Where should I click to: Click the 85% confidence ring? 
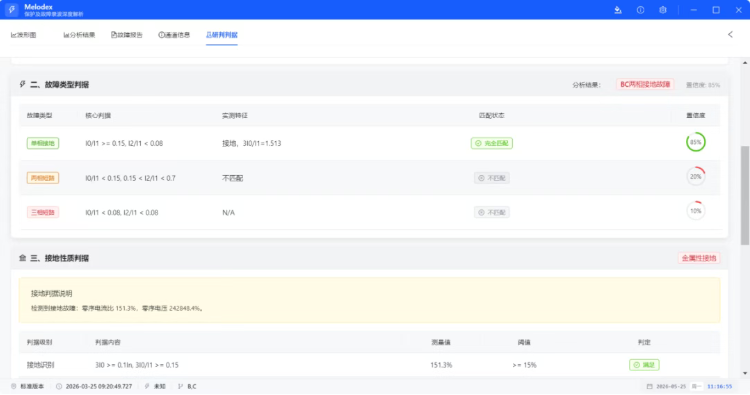coord(695,142)
